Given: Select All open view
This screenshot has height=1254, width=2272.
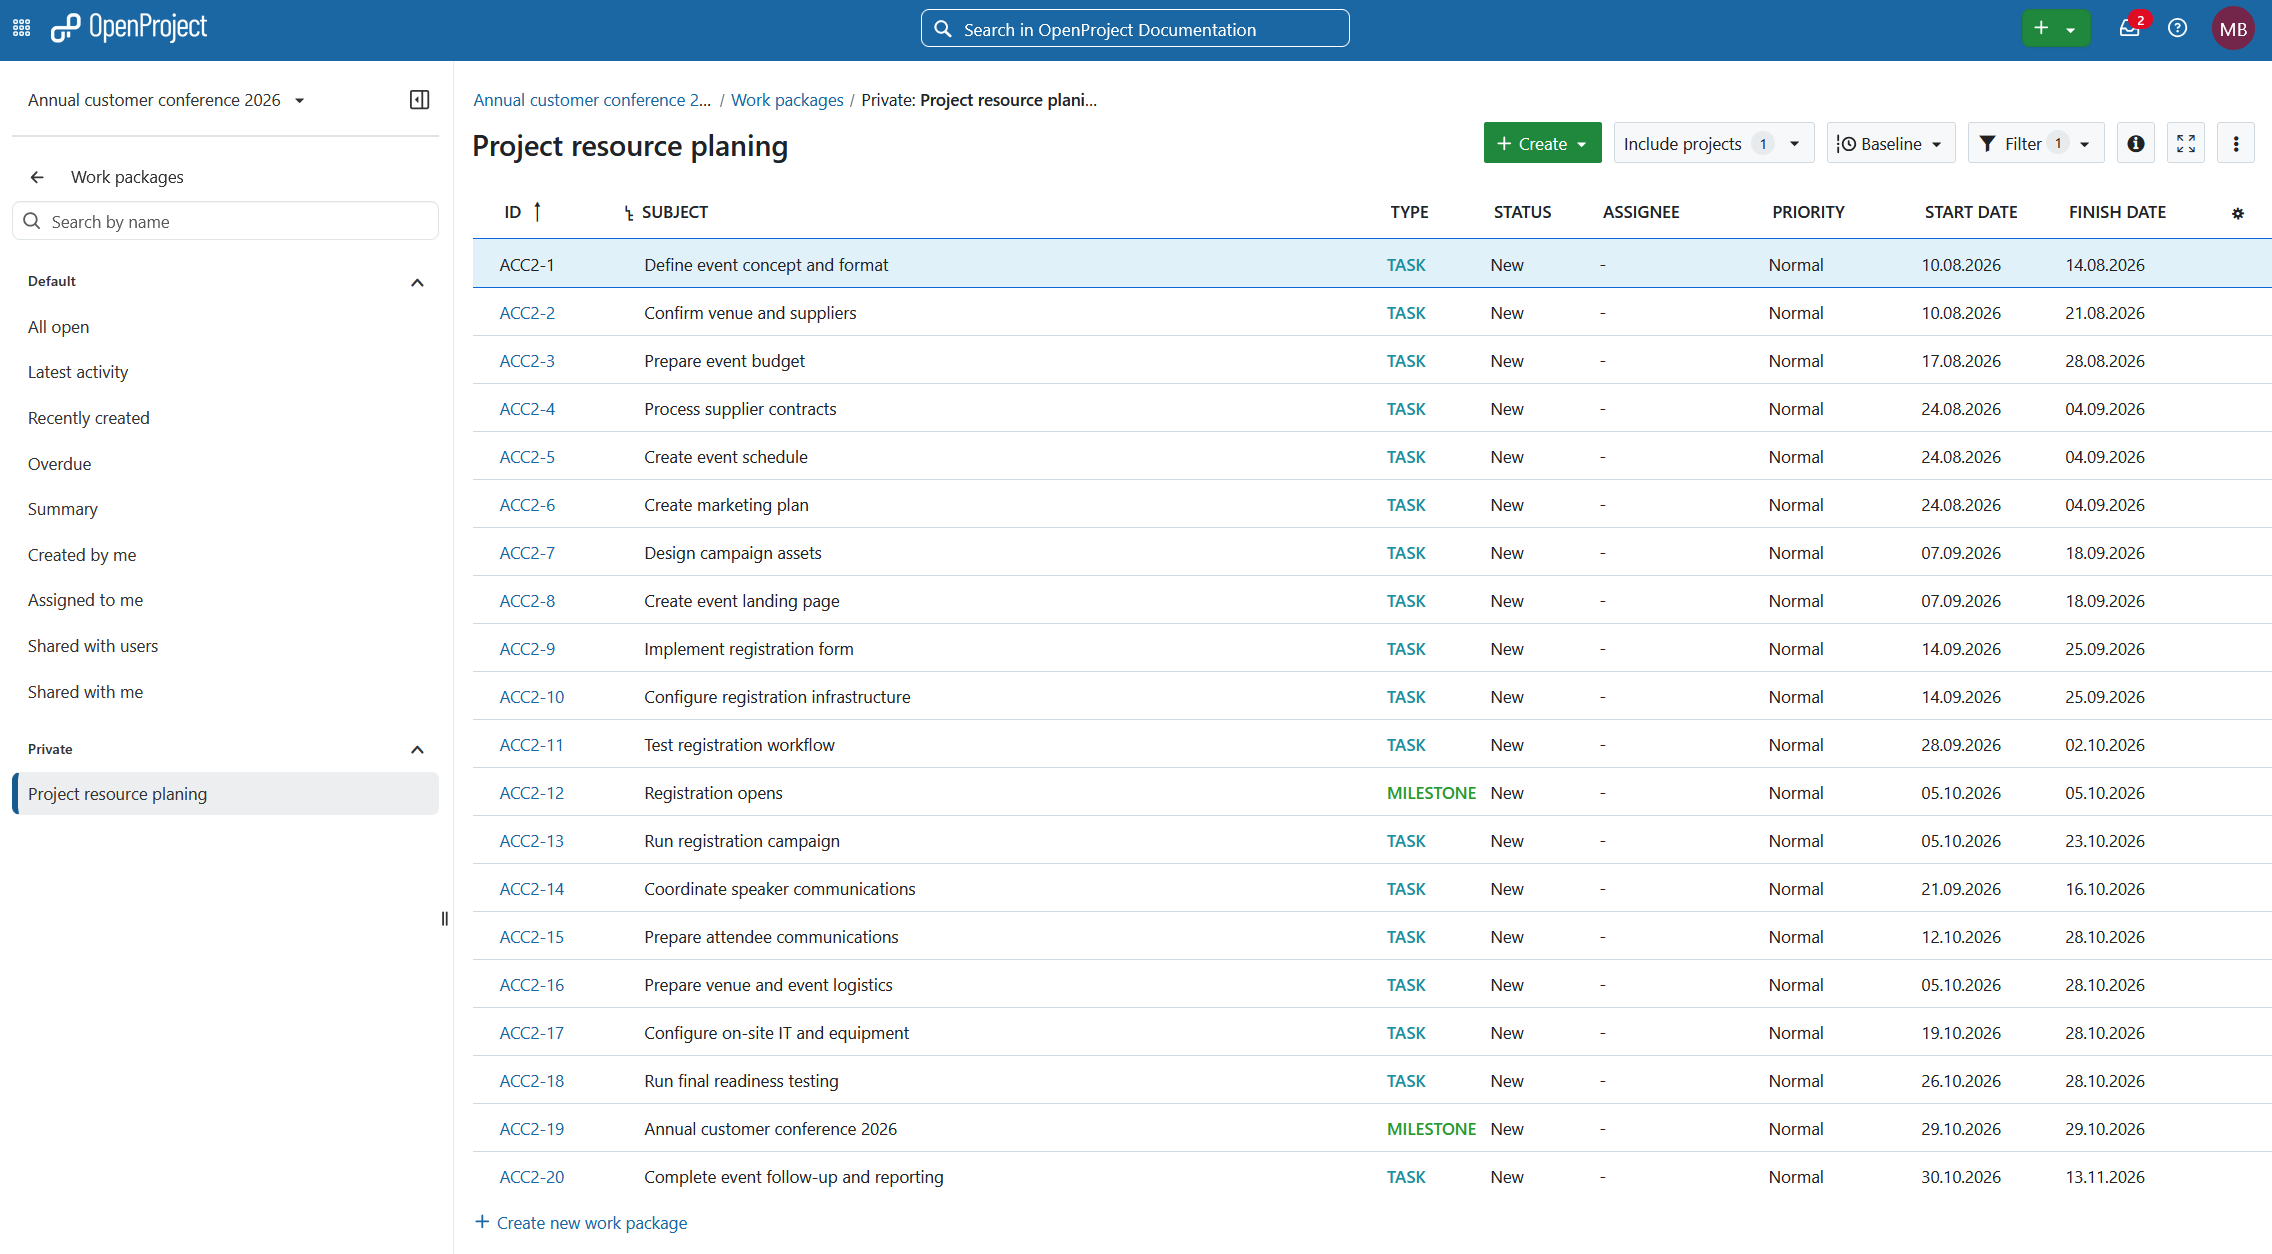Looking at the screenshot, I should point(58,327).
